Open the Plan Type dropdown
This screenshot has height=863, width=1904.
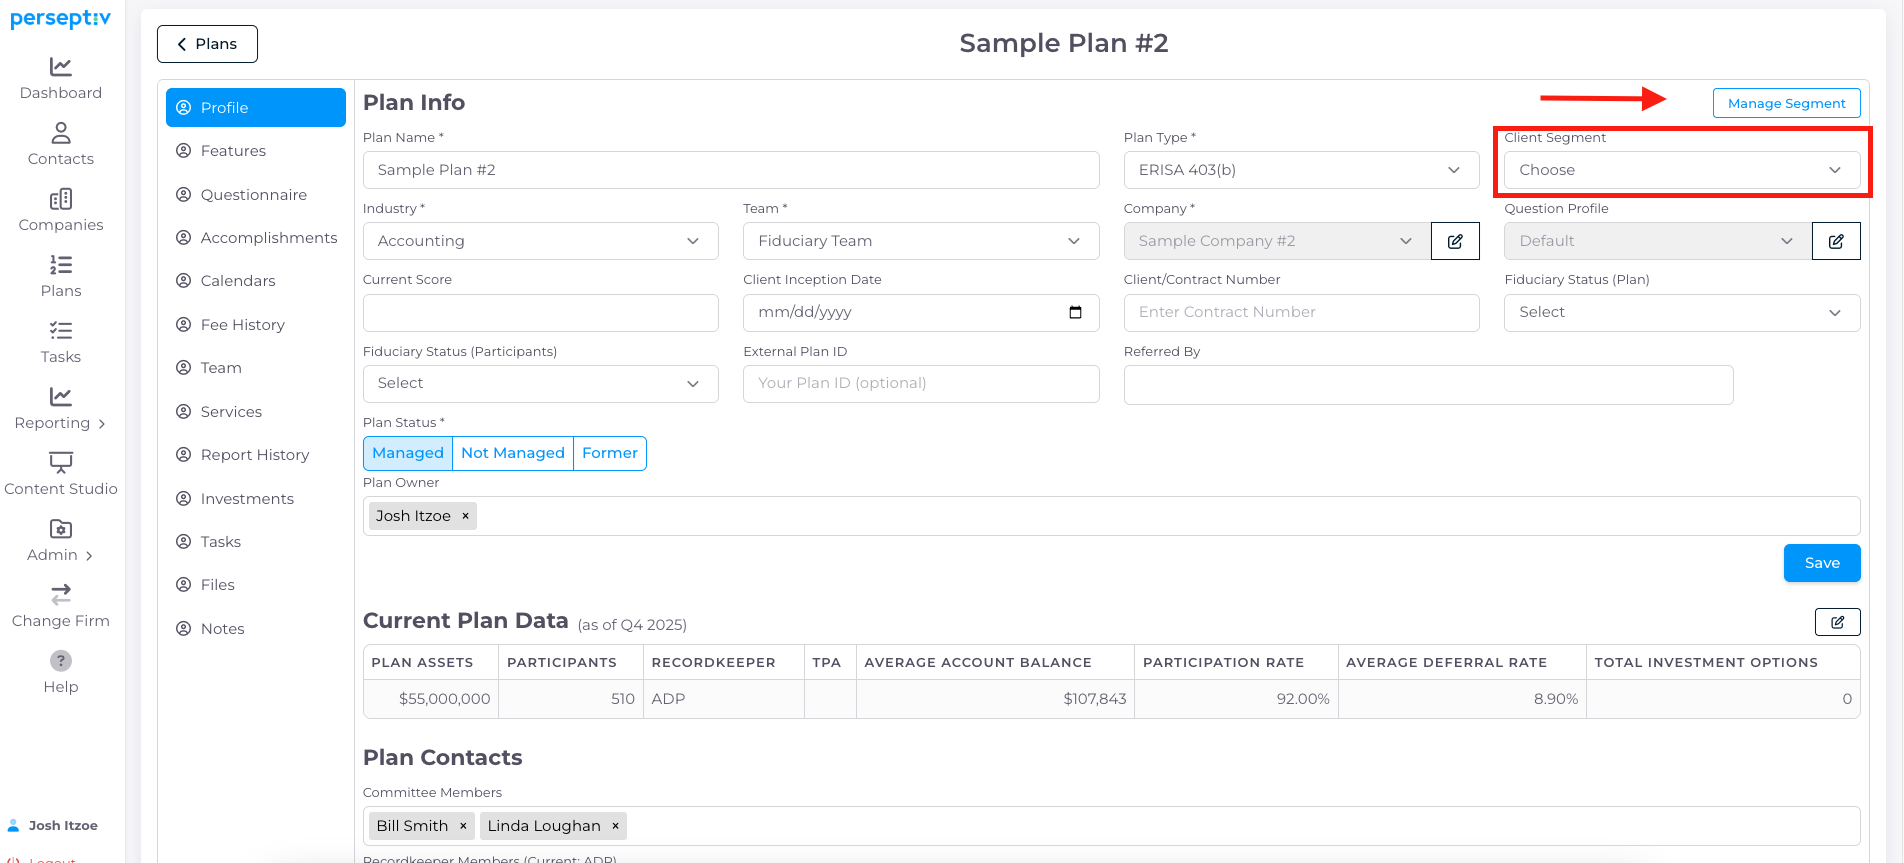click(1301, 170)
